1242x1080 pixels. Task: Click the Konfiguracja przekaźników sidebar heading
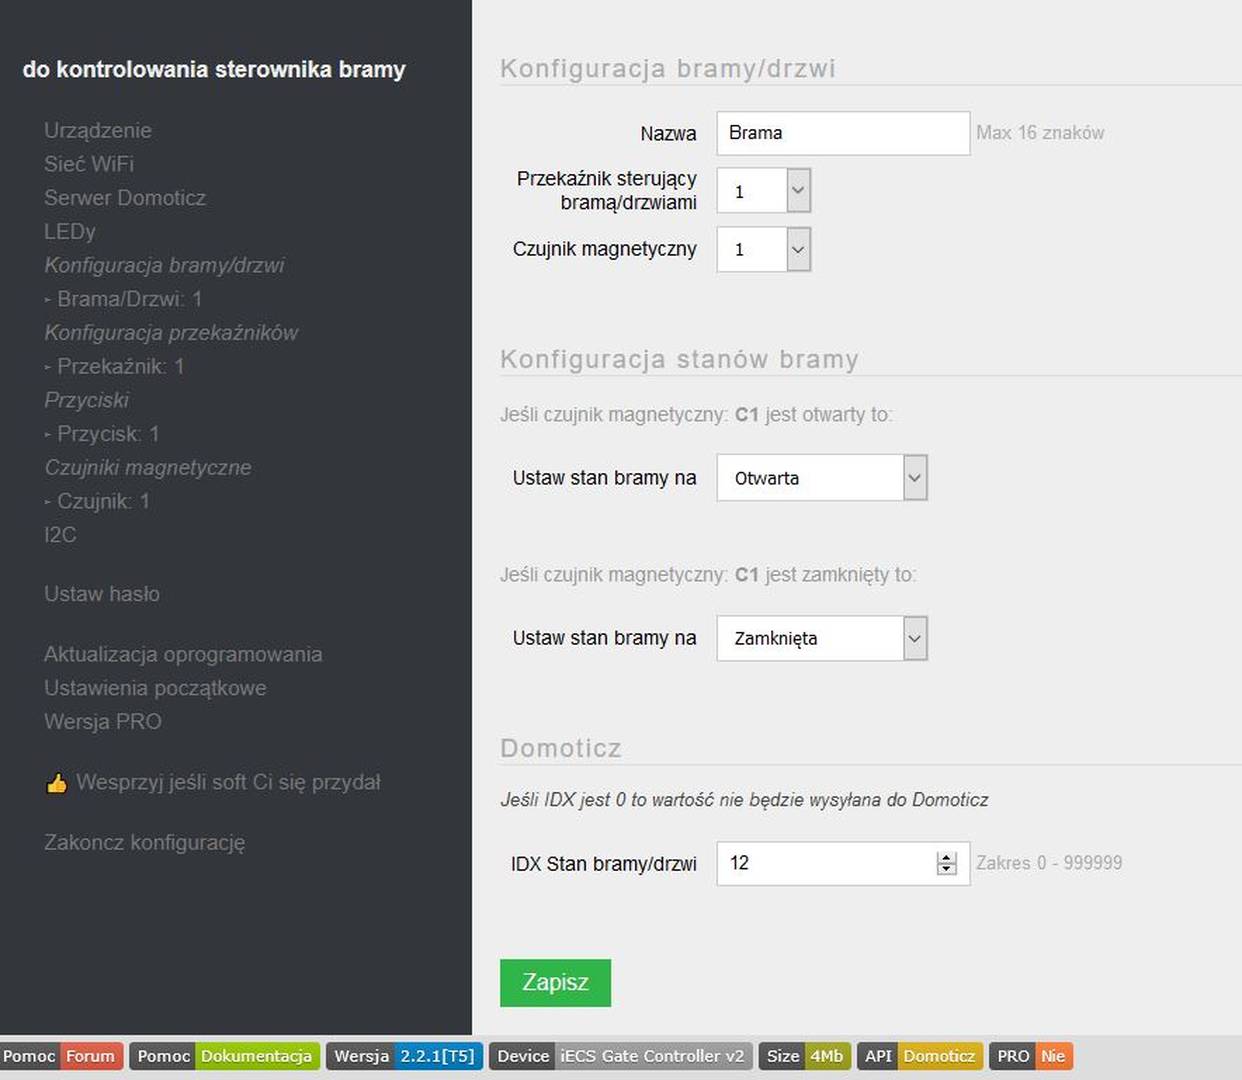[x=171, y=333]
